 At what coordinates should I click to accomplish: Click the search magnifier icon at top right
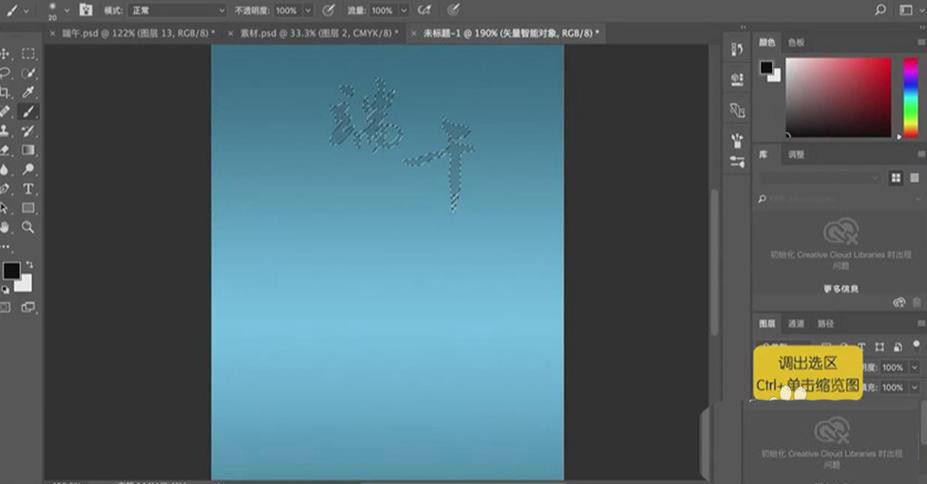[880, 9]
